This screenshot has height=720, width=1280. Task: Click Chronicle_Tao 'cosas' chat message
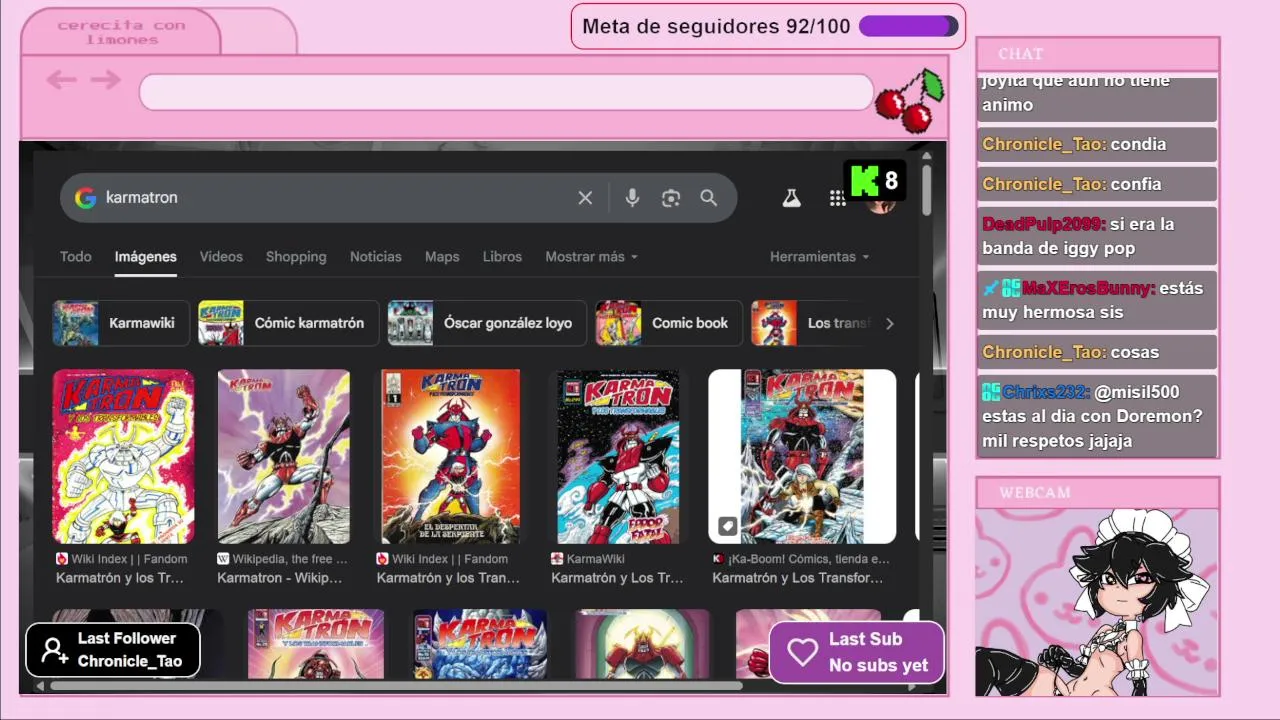click(x=1097, y=352)
